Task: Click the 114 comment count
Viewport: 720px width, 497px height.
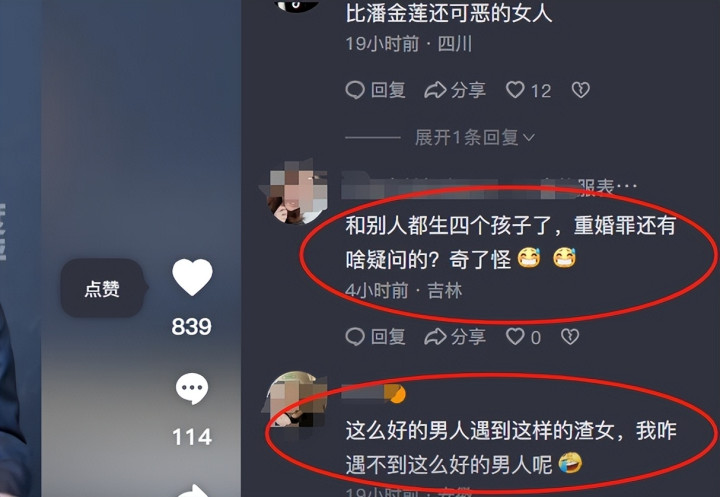Action: [192, 436]
